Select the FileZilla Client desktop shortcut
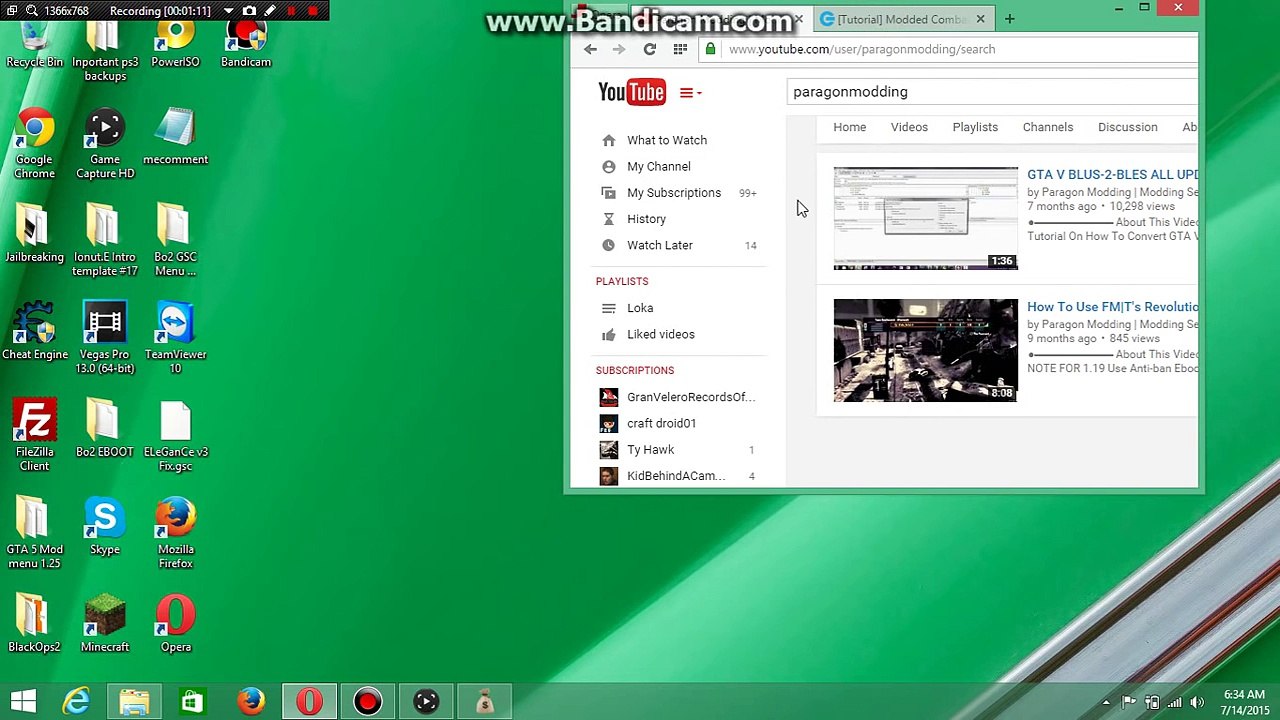 coord(34,437)
